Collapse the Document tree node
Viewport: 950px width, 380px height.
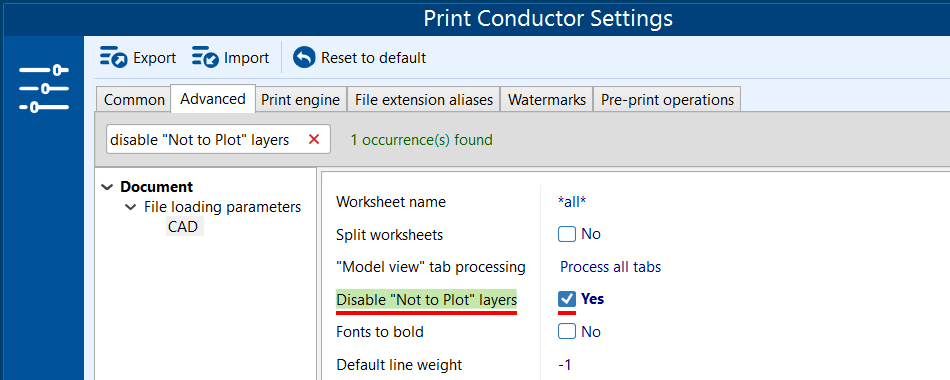point(108,187)
